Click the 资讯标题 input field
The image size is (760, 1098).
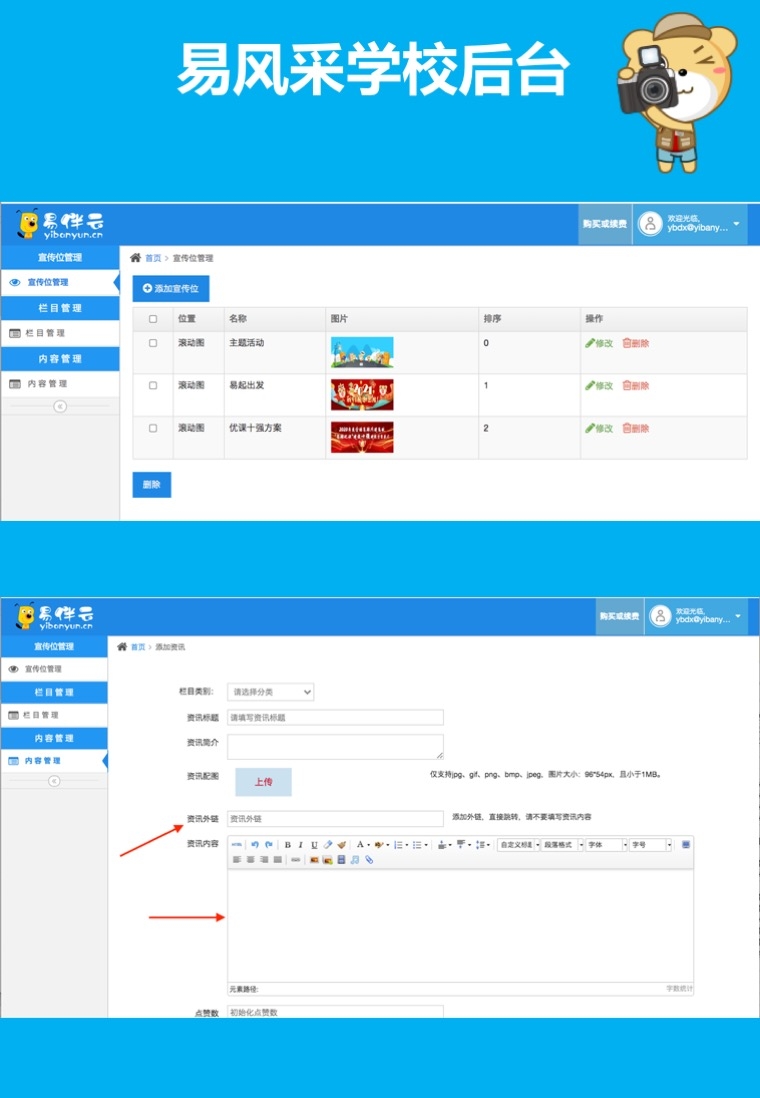(336, 718)
